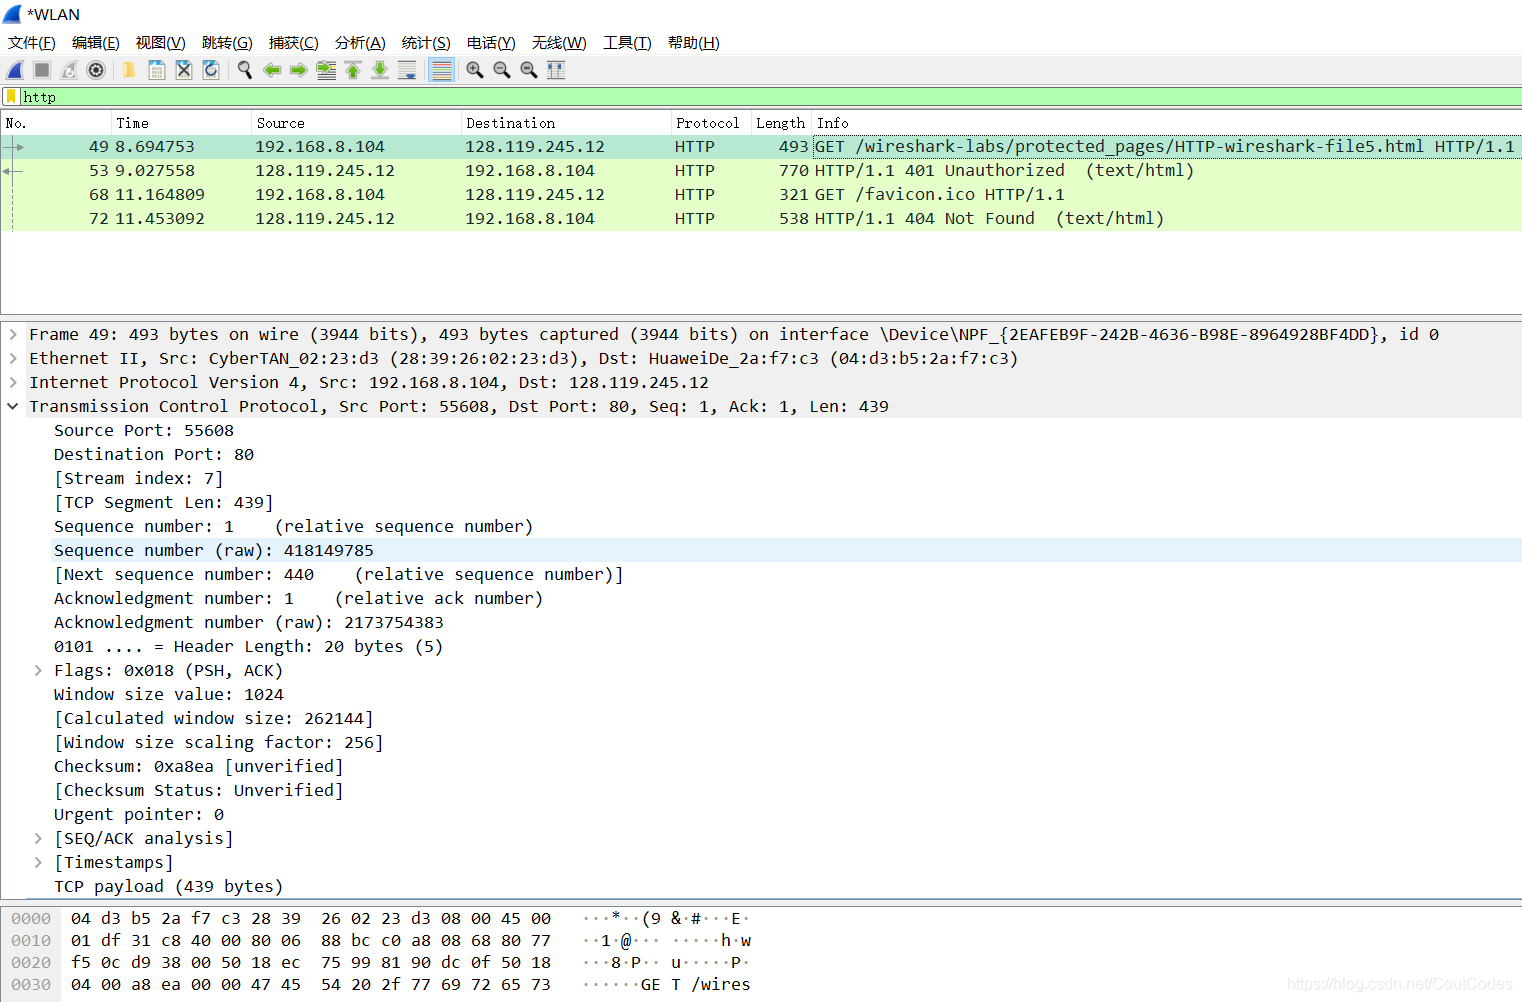The width and height of the screenshot is (1522, 1002).
Task: Open the 视图(V) menu
Action: (161, 43)
